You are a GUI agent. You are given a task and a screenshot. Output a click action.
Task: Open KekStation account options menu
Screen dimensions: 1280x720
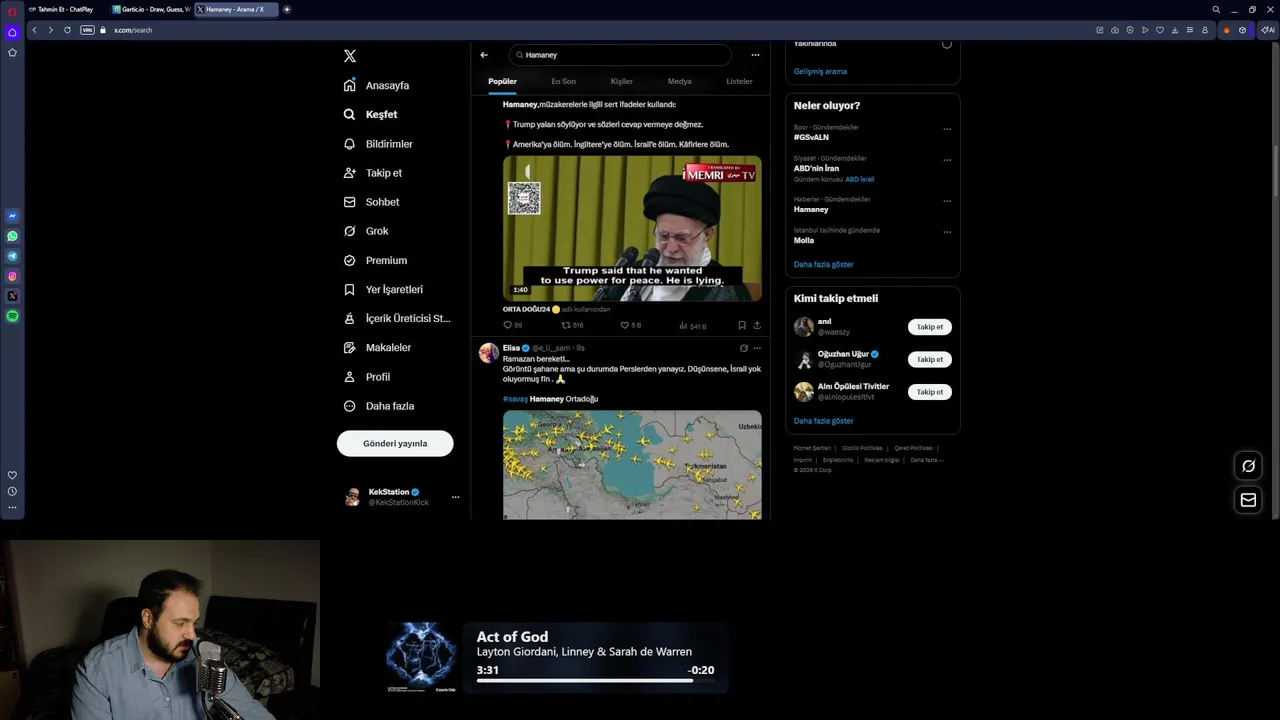455,497
